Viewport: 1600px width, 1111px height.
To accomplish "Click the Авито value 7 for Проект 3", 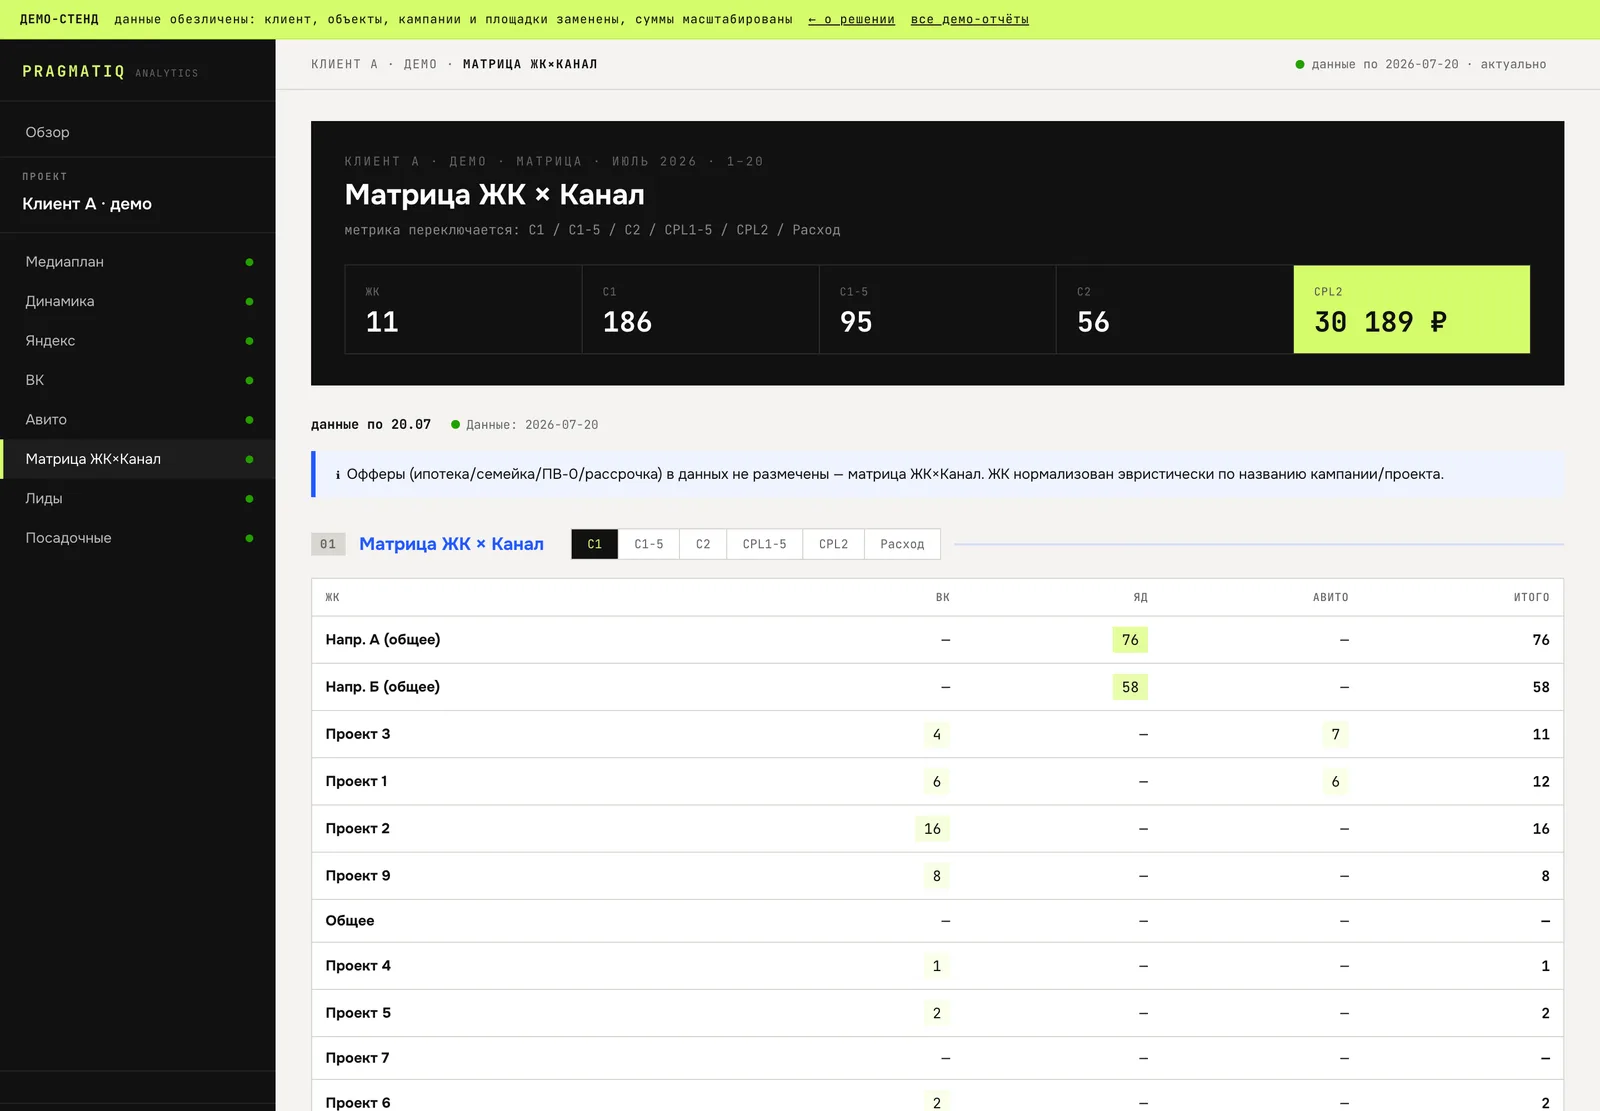I will point(1335,734).
